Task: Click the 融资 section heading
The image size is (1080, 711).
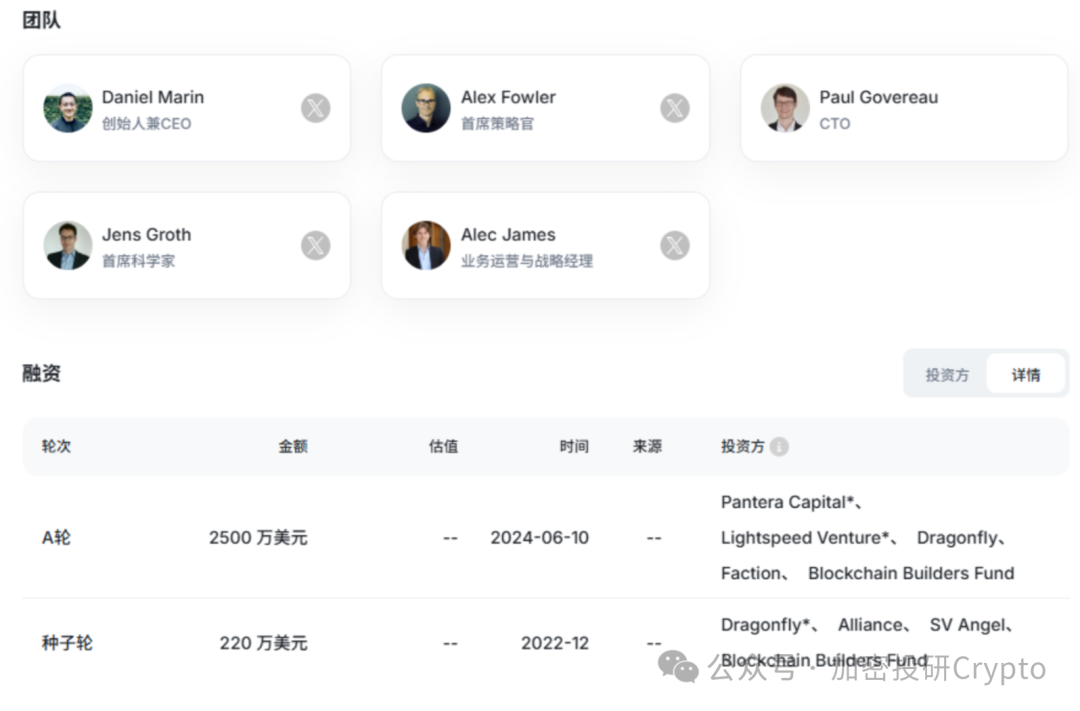Action: [41, 373]
